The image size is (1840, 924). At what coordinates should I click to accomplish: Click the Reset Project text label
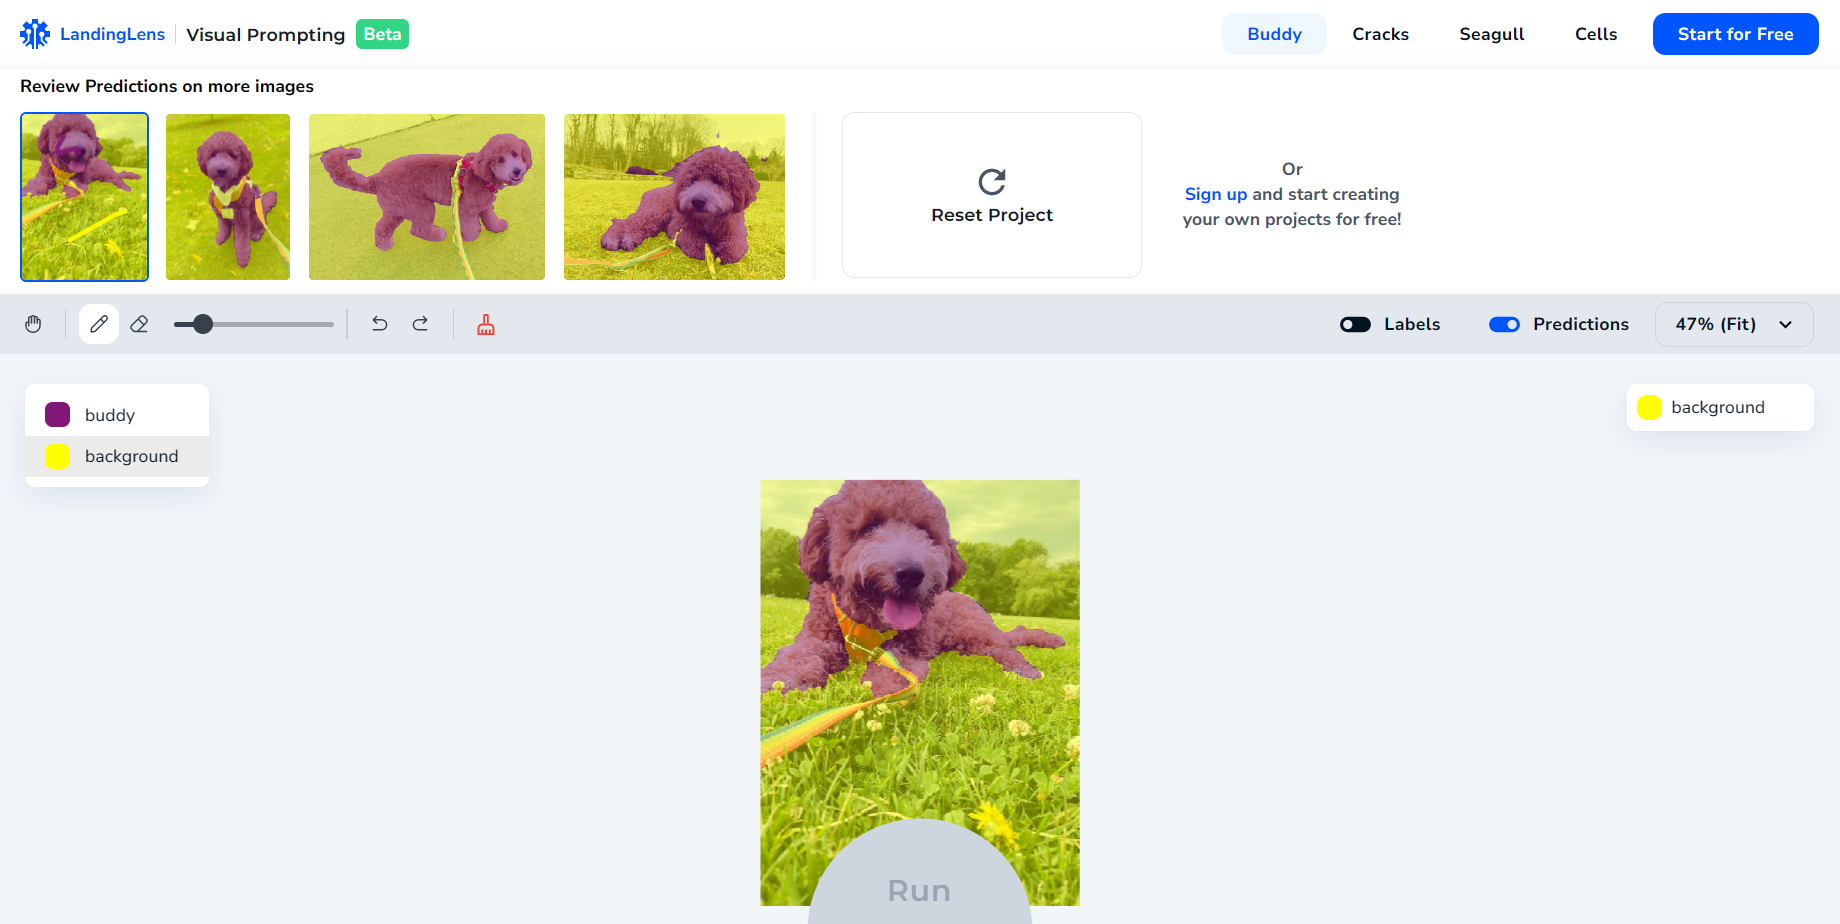click(x=992, y=215)
